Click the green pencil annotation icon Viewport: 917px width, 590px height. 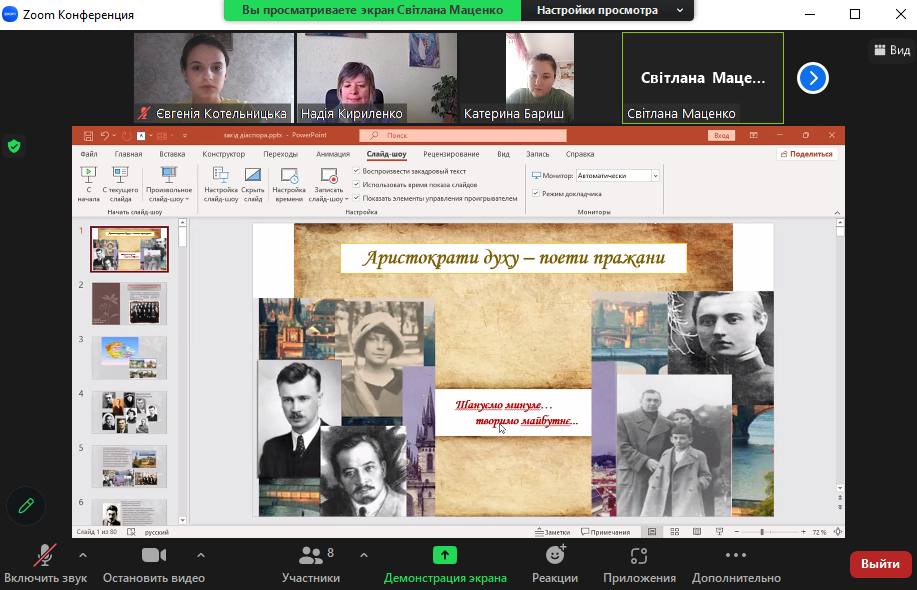click(26, 506)
